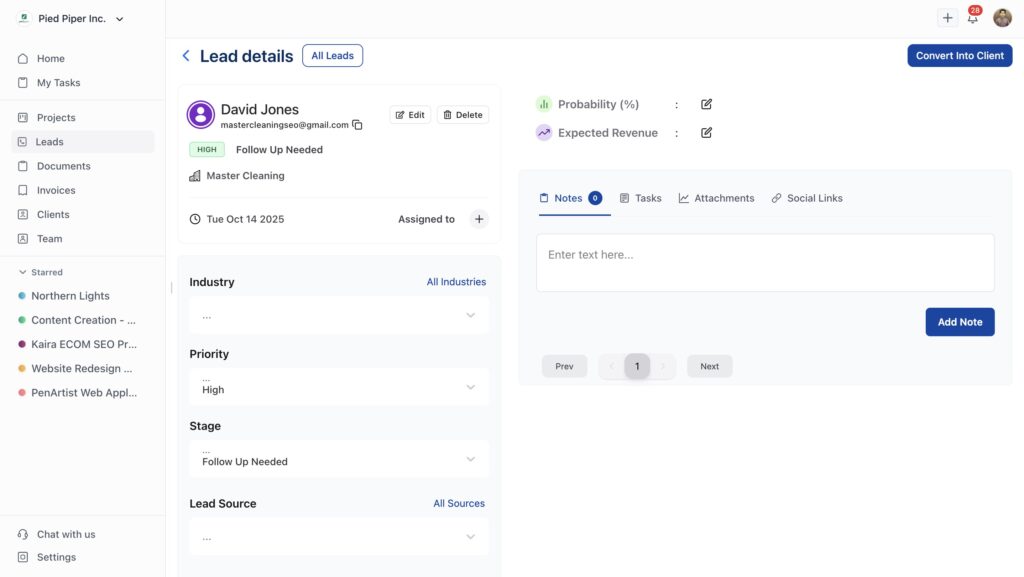Edit the Expected Revenue value
This screenshot has width=1024, height=577.
(706, 133)
